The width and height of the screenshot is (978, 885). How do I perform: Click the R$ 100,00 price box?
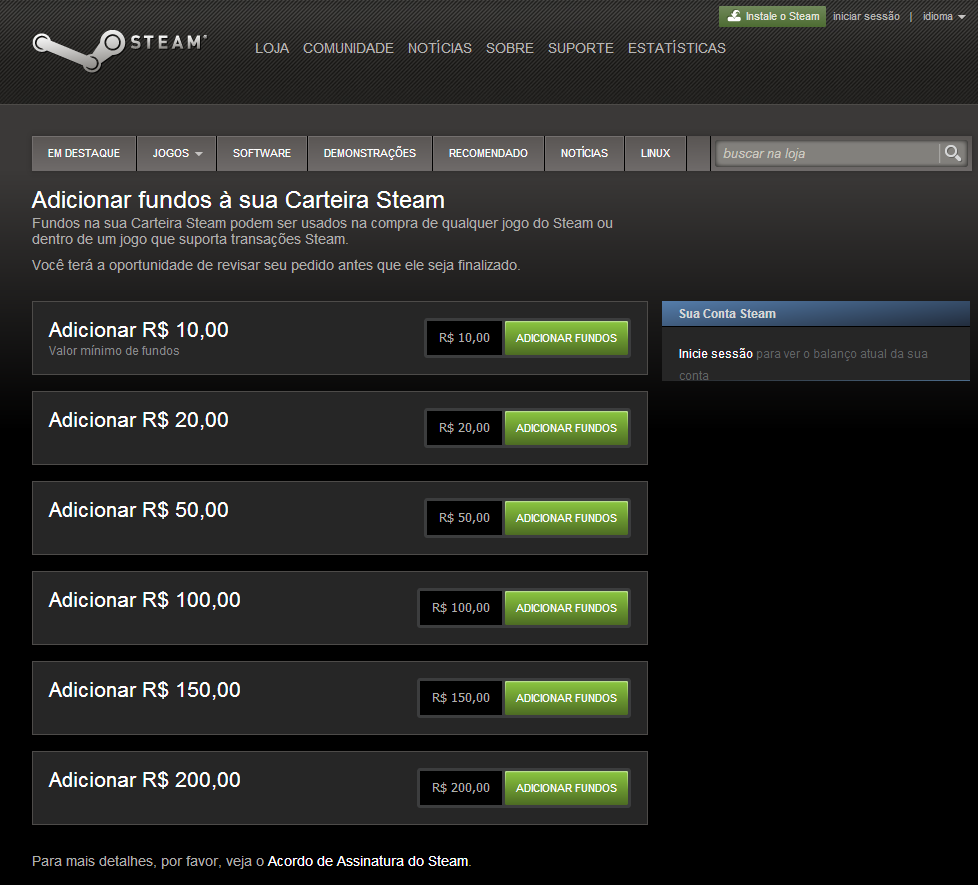pos(461,607)
